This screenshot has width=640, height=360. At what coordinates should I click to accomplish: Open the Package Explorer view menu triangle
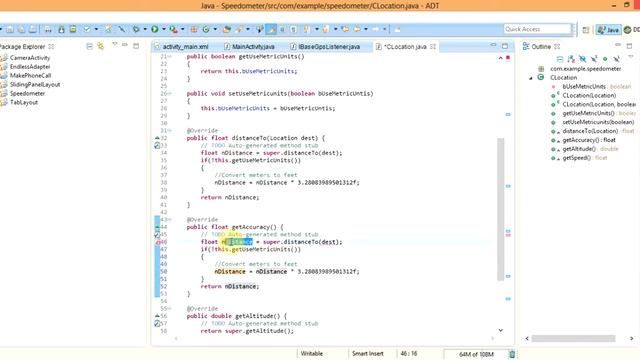point(115,44)
